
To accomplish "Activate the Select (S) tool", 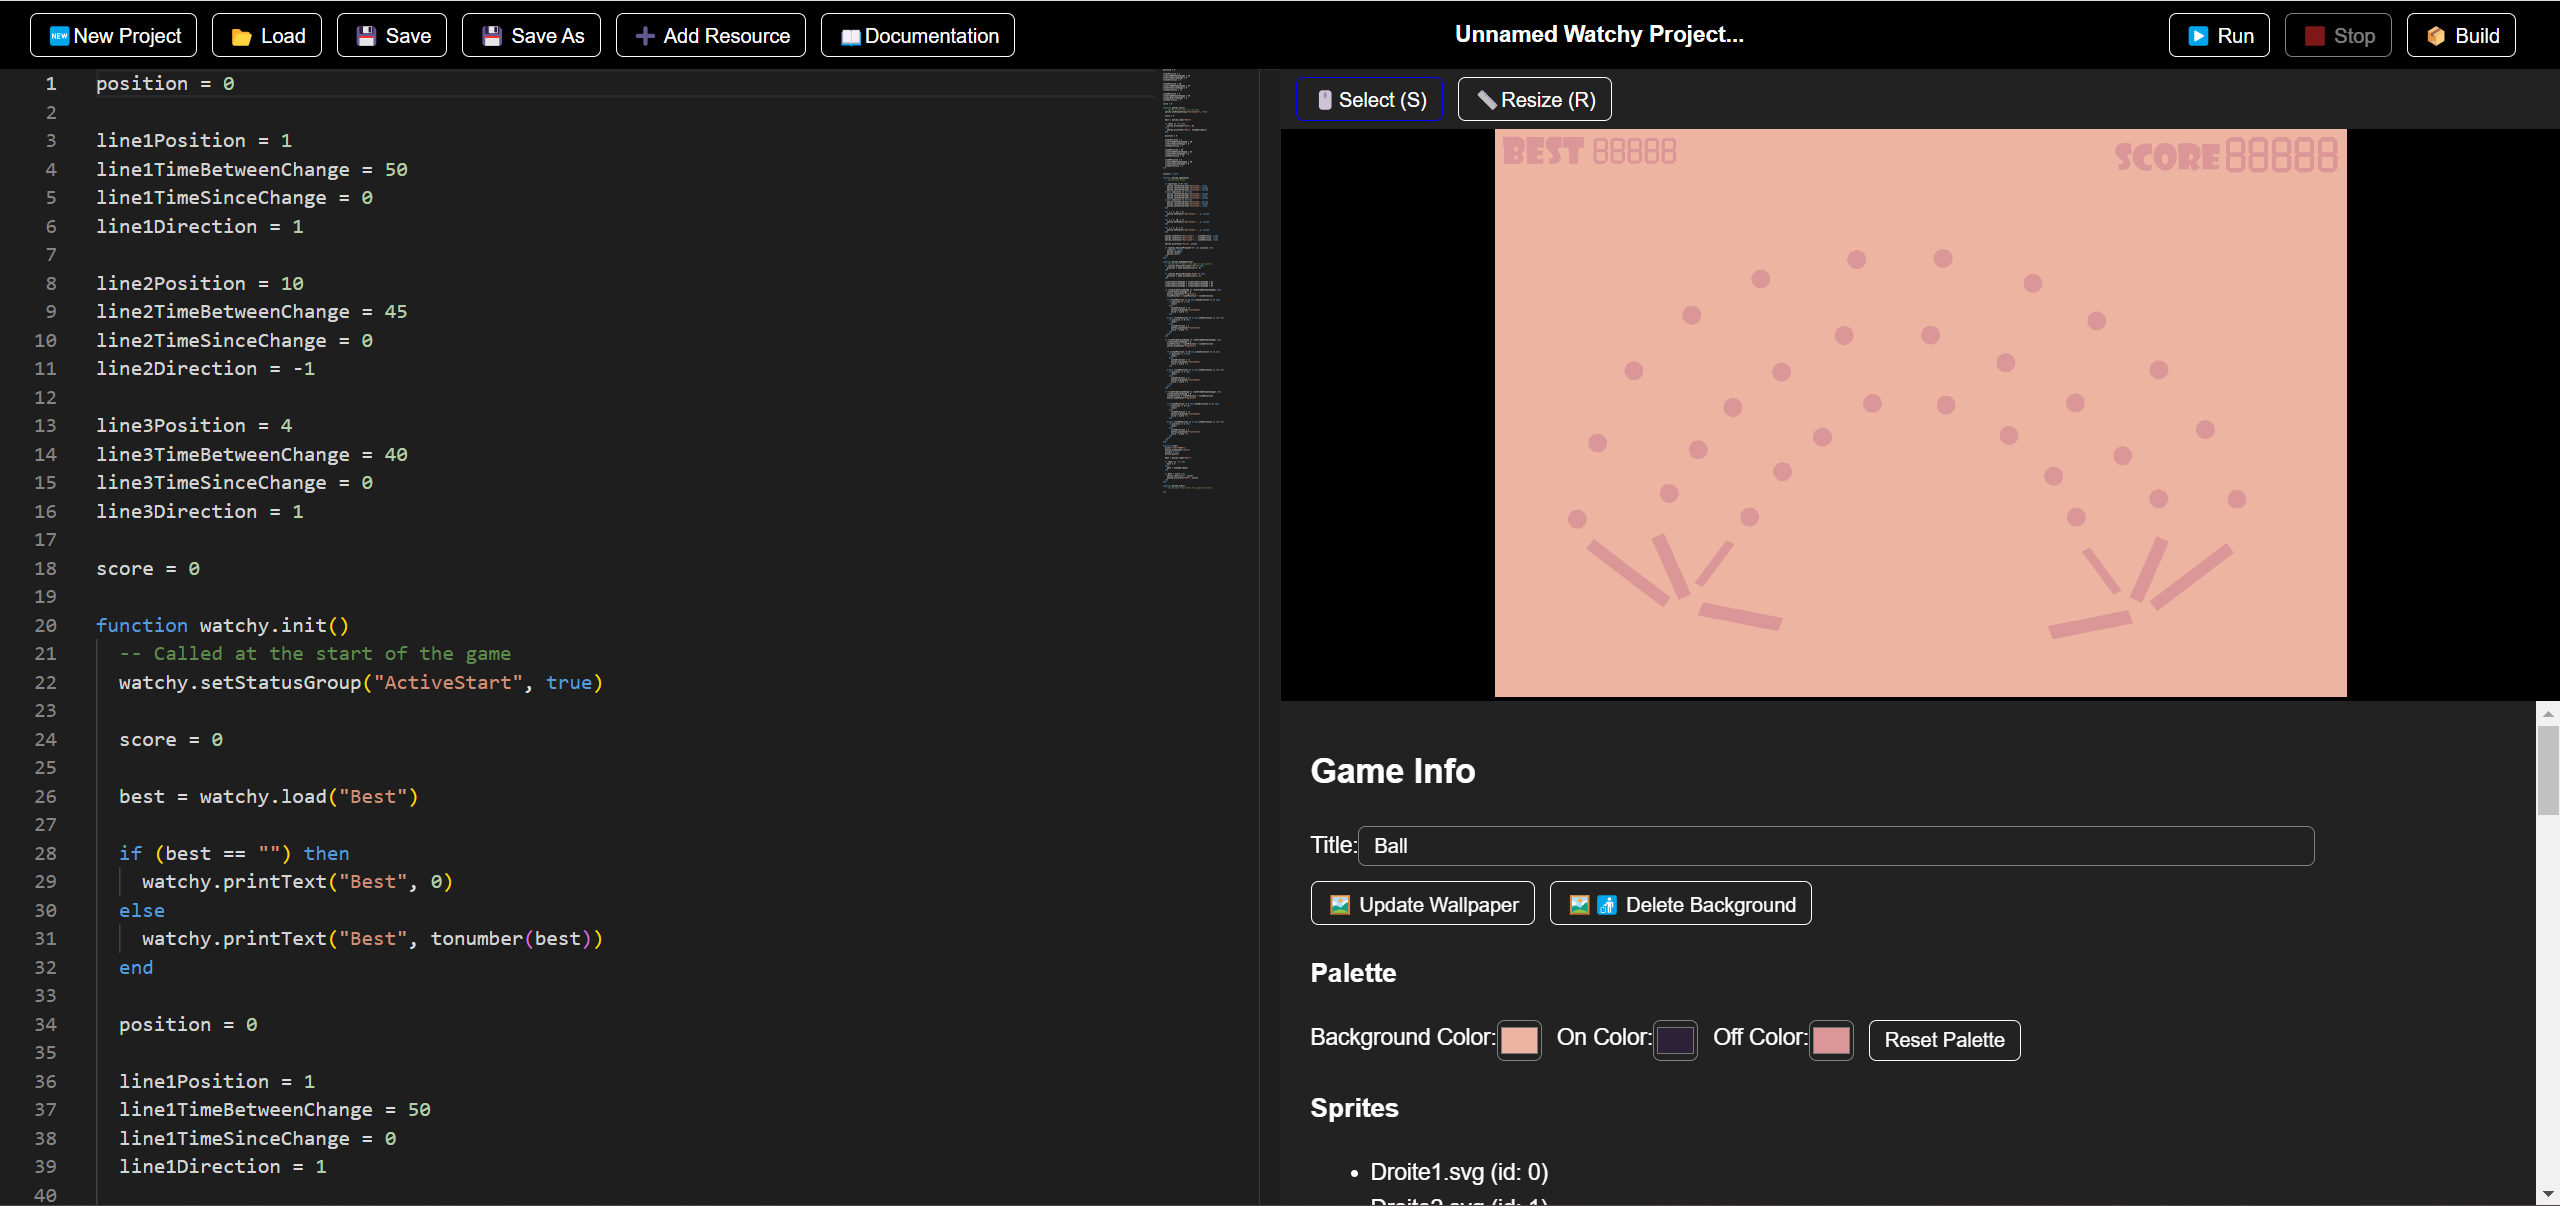I will click(x=1370, y=100).
